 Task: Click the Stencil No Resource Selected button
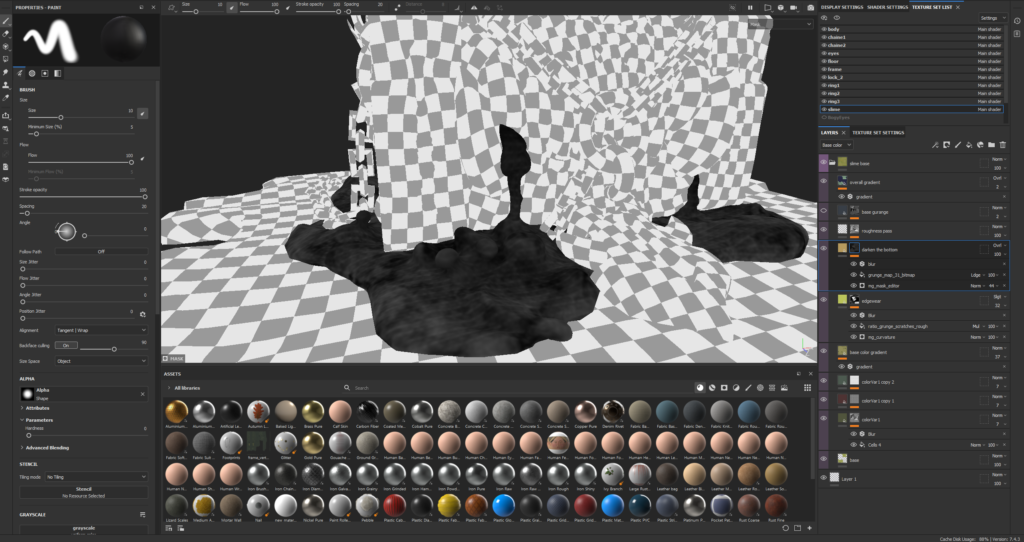[x=84, y=492]
